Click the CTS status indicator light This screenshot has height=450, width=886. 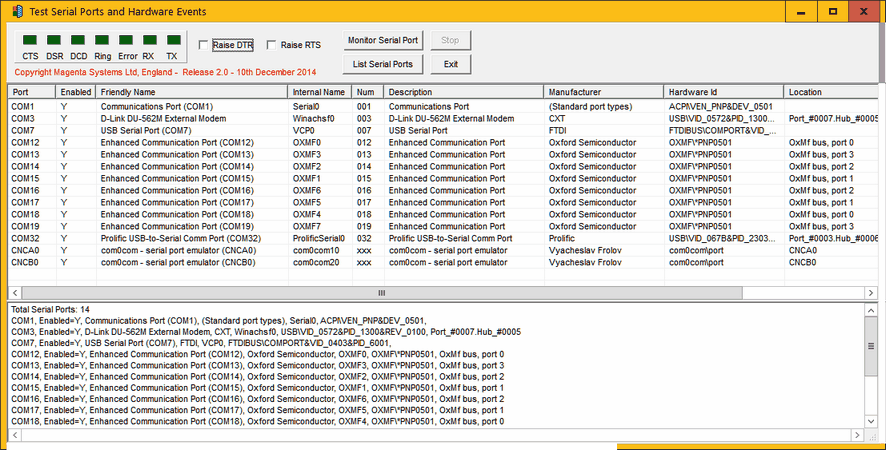(x=31, y=41)
